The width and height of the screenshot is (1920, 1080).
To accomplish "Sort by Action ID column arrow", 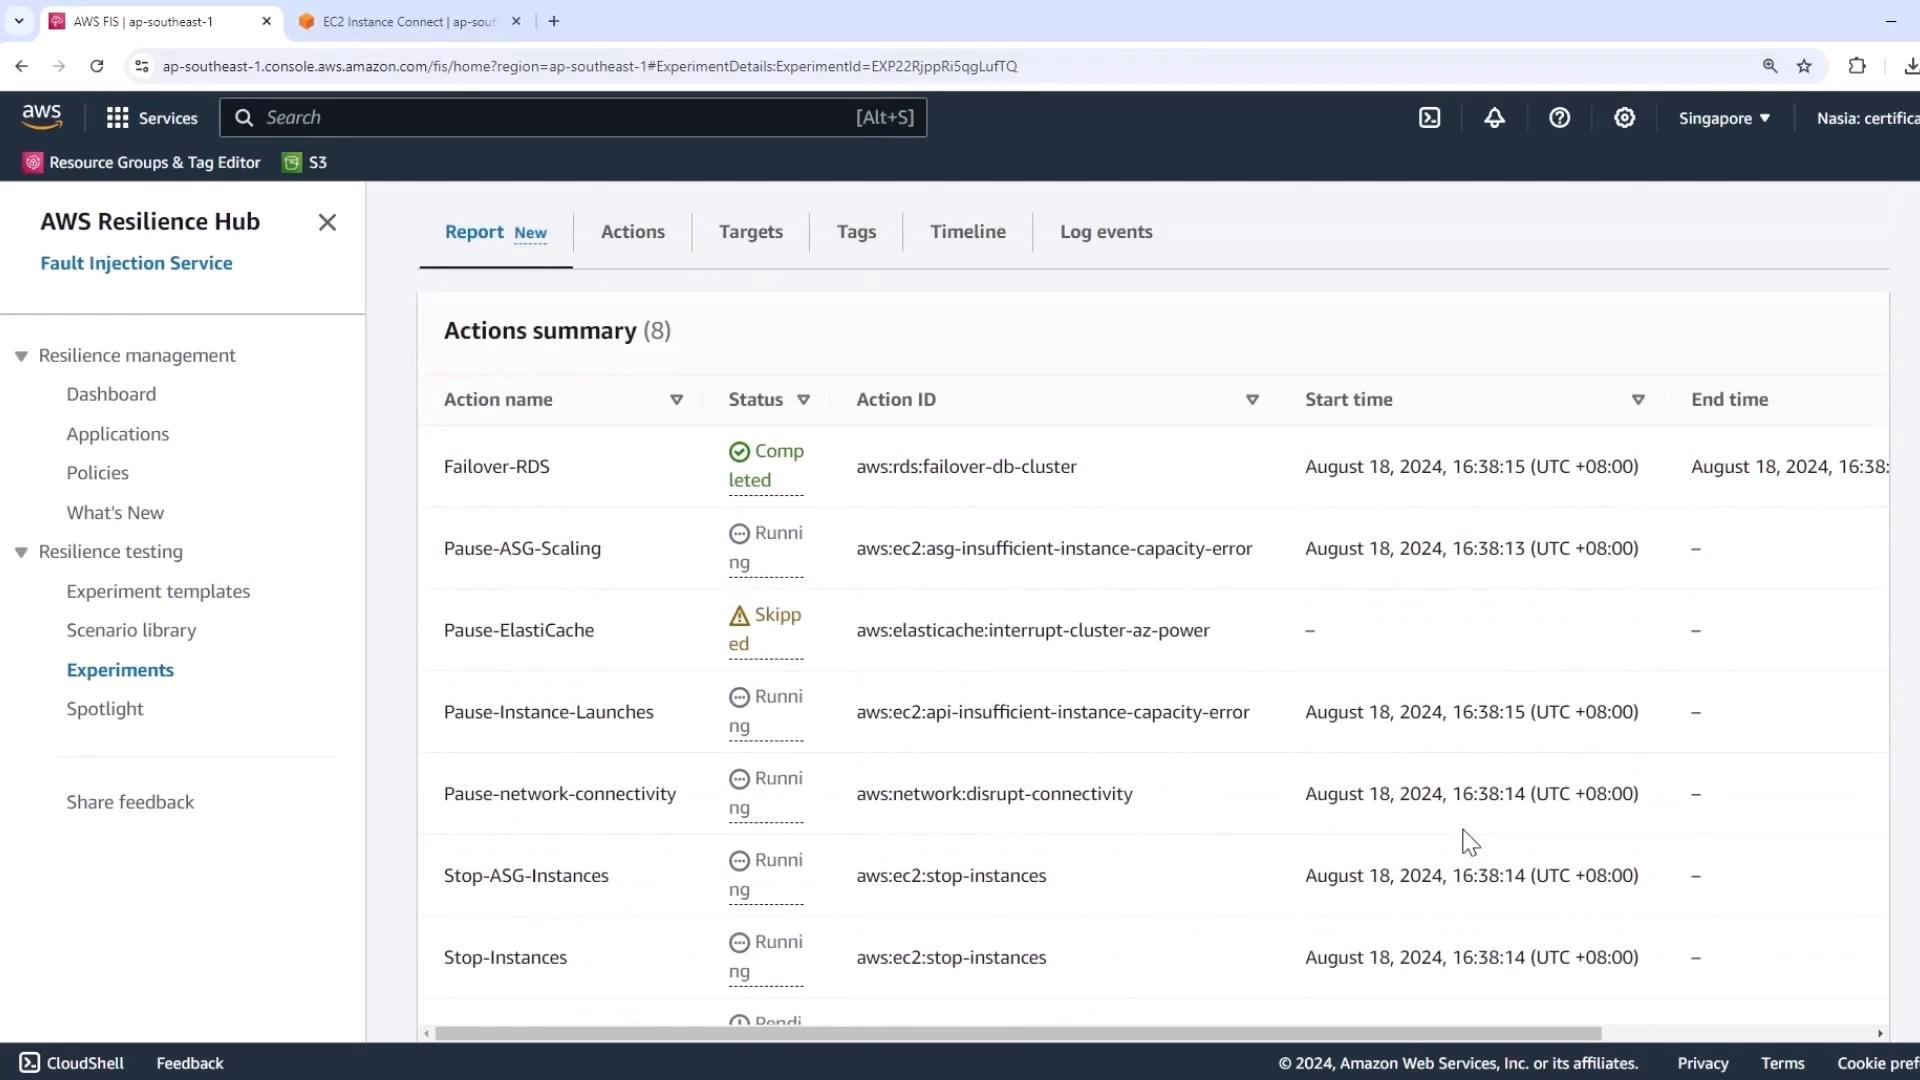I will point(1252,400).
